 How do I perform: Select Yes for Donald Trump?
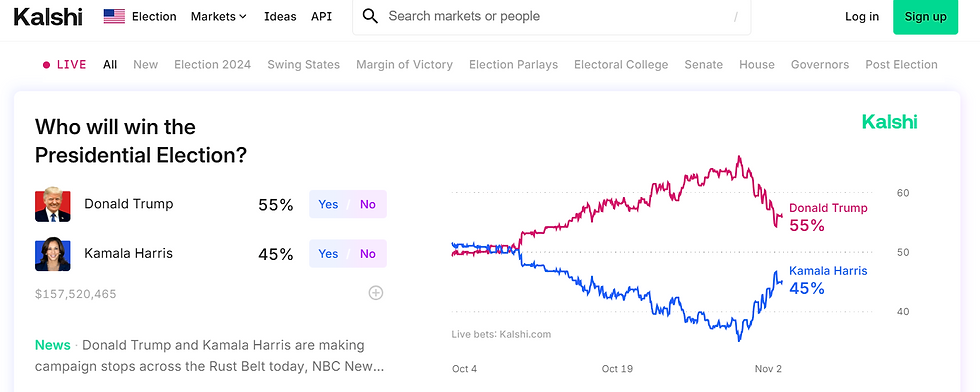pos(328,204)
